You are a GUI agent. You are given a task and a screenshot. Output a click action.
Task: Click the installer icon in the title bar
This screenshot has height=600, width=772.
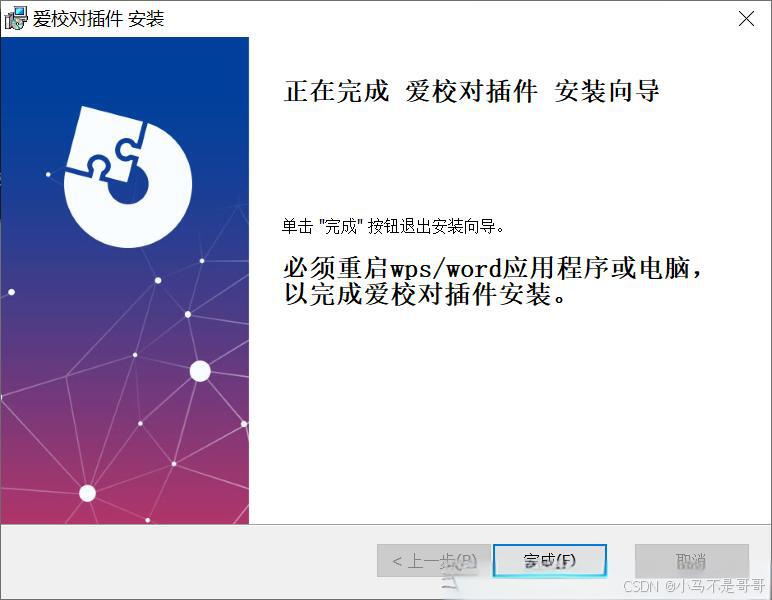[16, 18]
